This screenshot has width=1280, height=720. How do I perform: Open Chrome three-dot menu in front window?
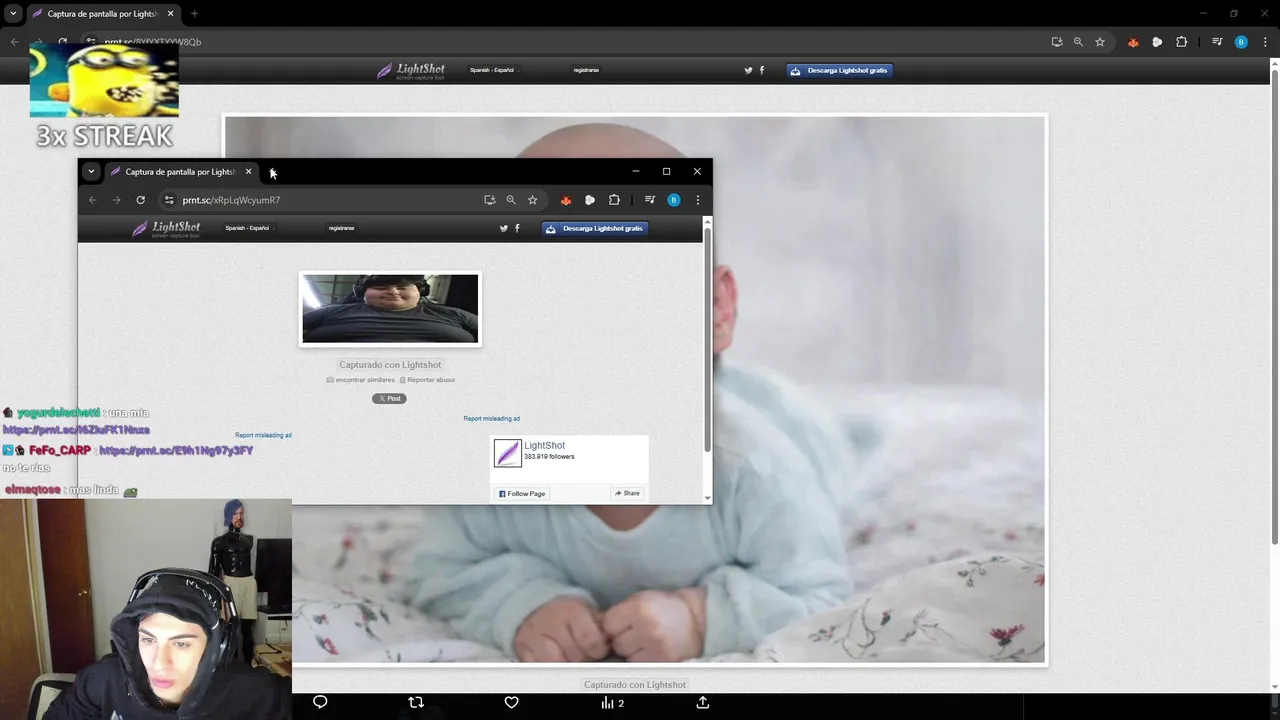(x=698, y=200)
